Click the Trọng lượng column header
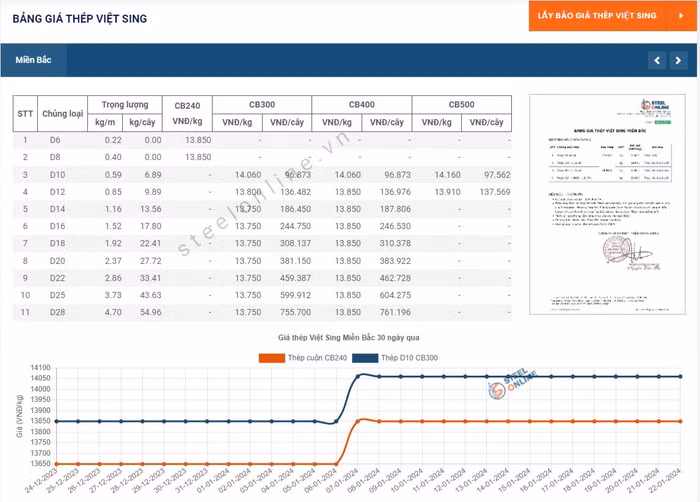Image resolution: width=700 pixels, height=502 pixels. (124, 105)
